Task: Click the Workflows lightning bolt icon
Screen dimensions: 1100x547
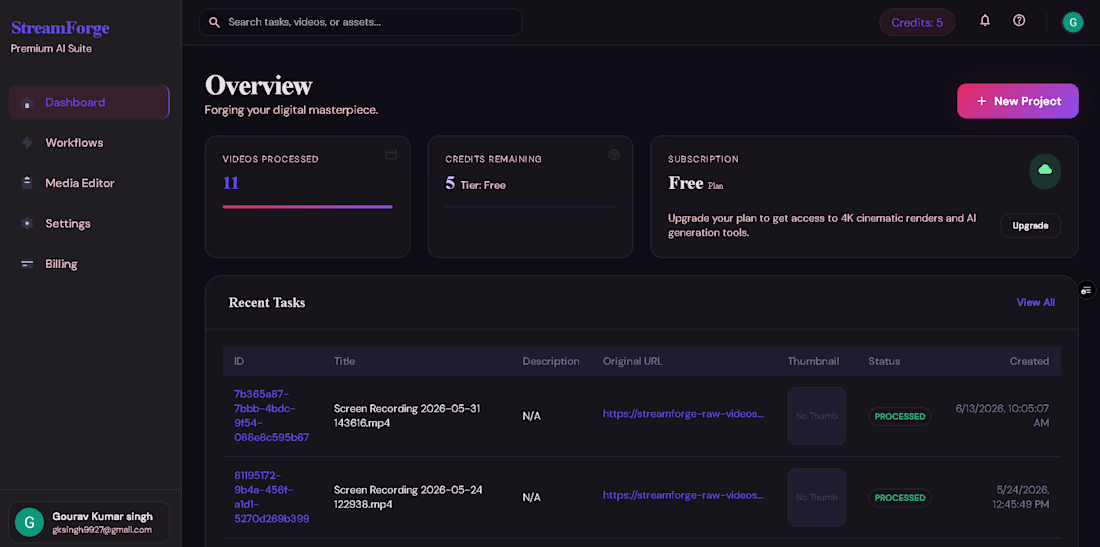Action: point(27,143)
